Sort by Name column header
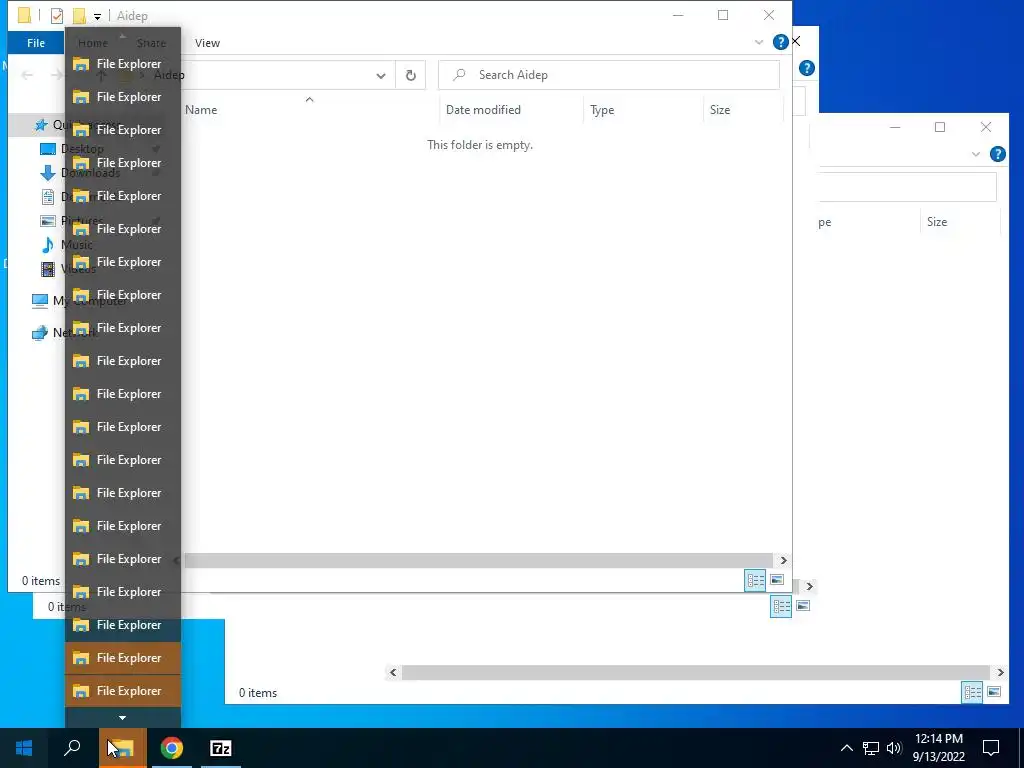The width and height of the screenshot is (1024, 768). [x=201, y=110]
